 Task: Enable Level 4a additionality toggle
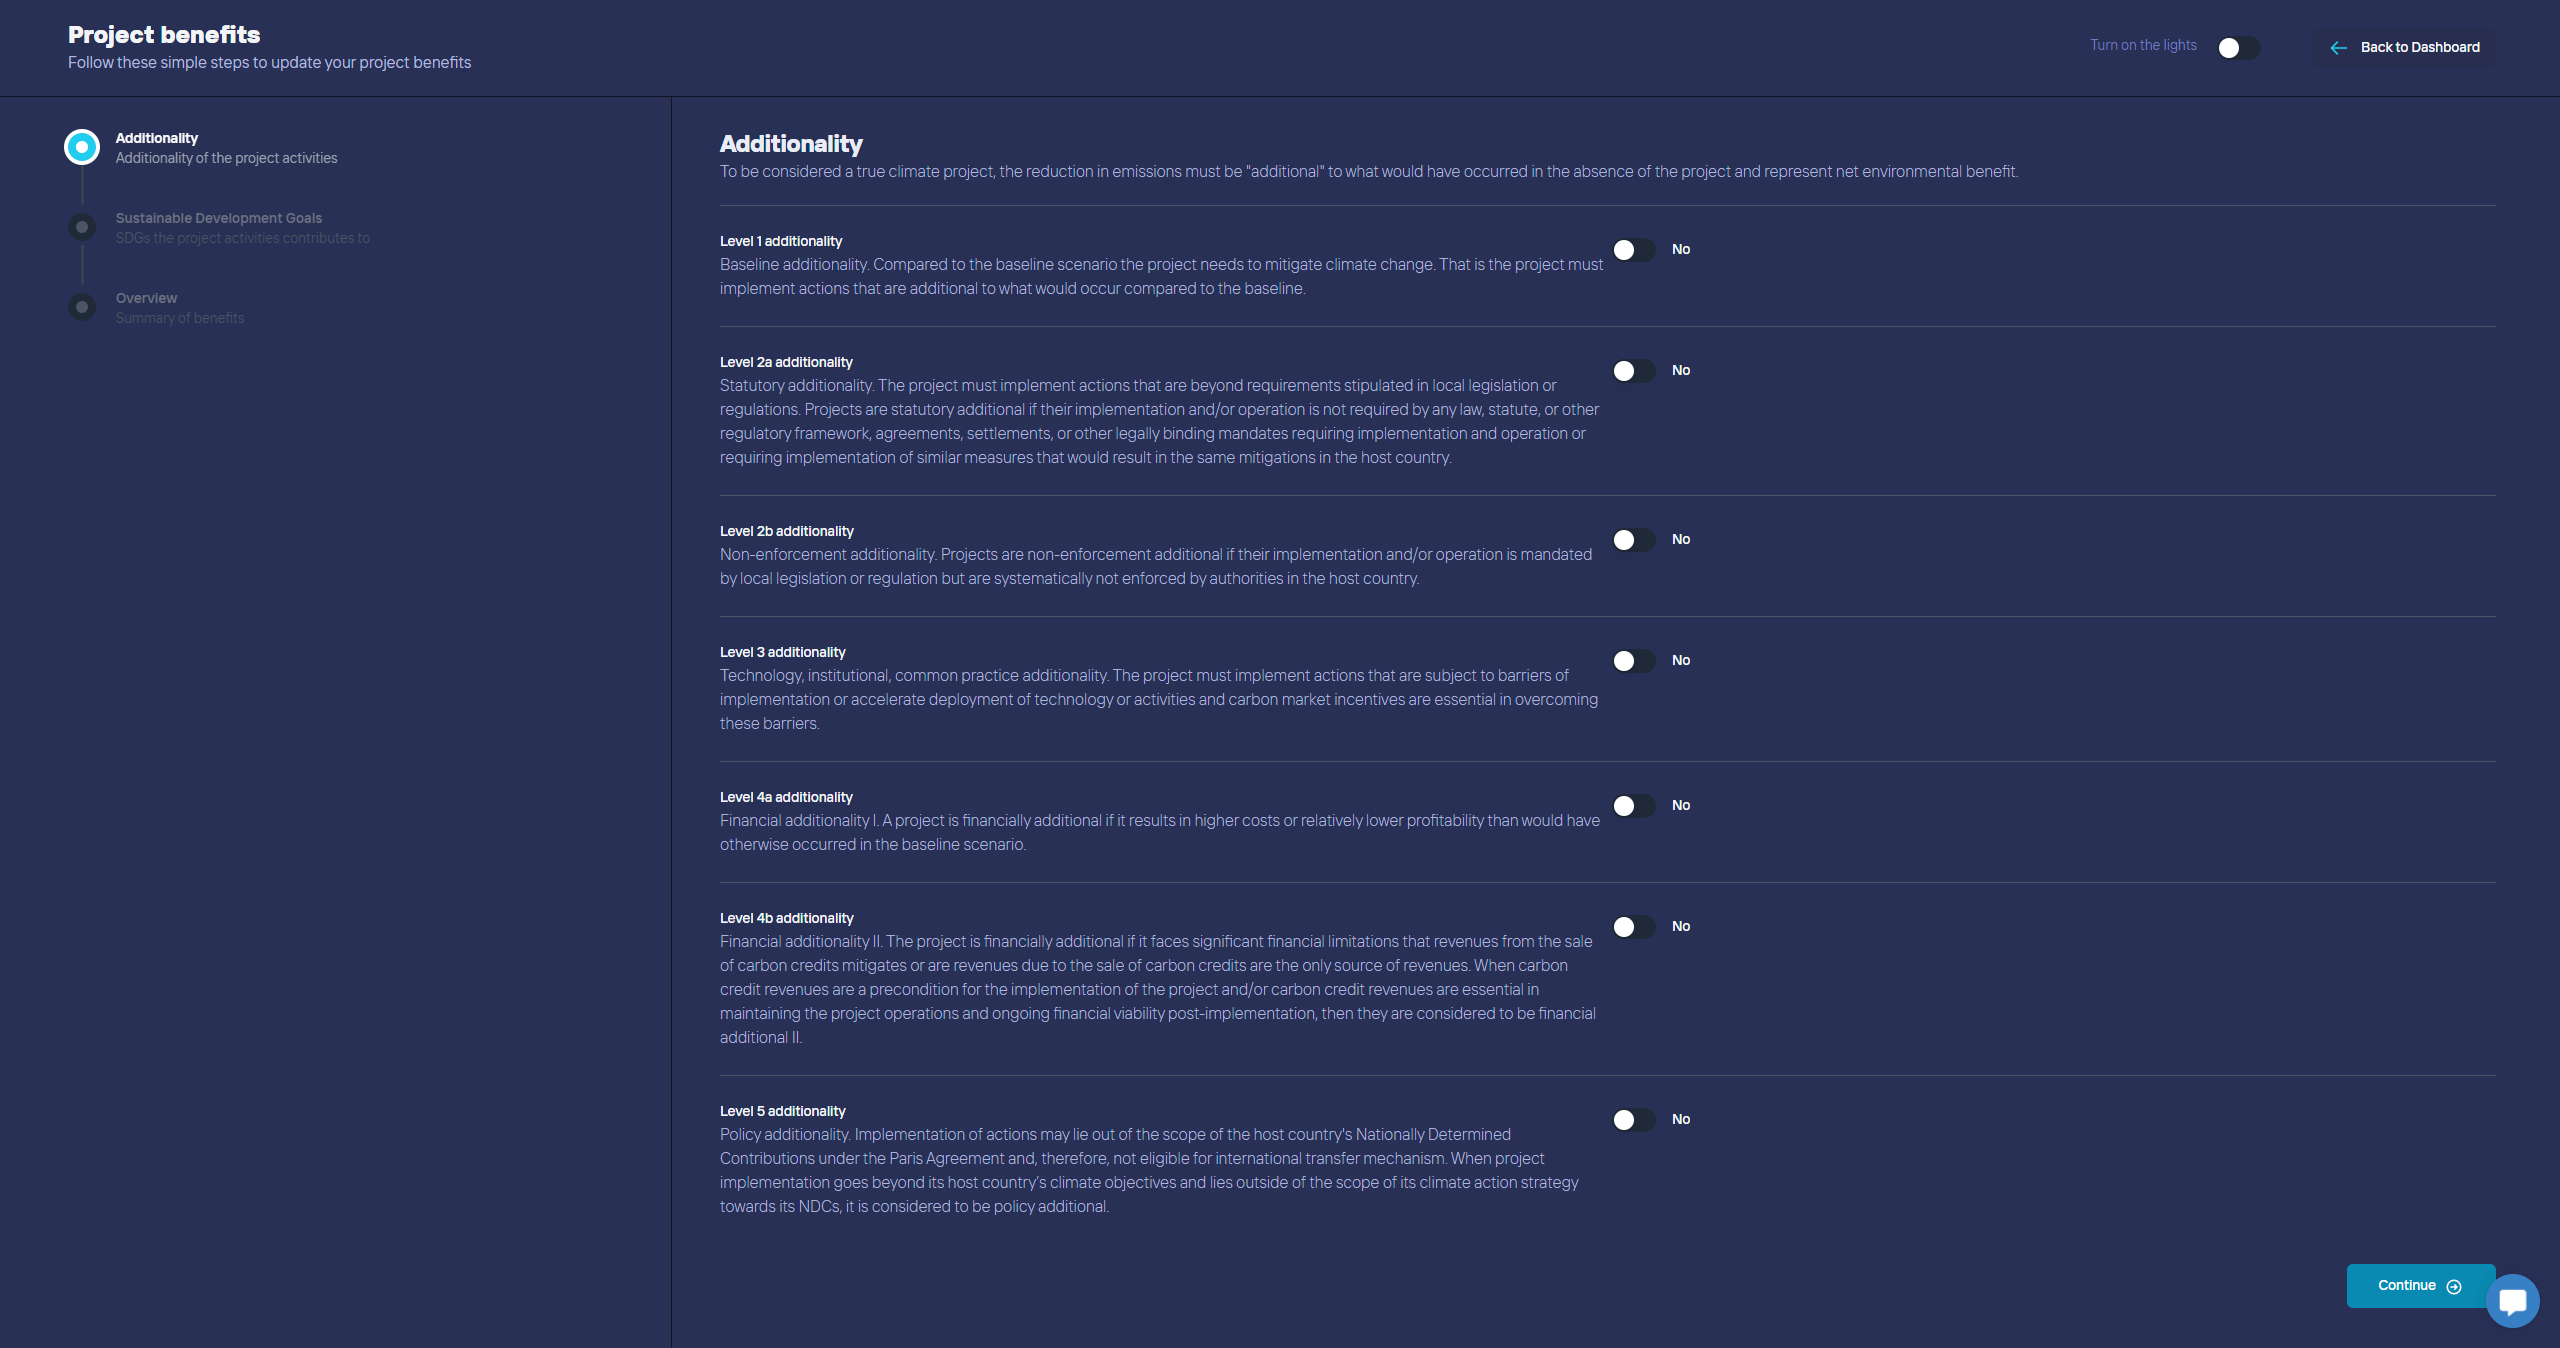[x=1633, y=806]
